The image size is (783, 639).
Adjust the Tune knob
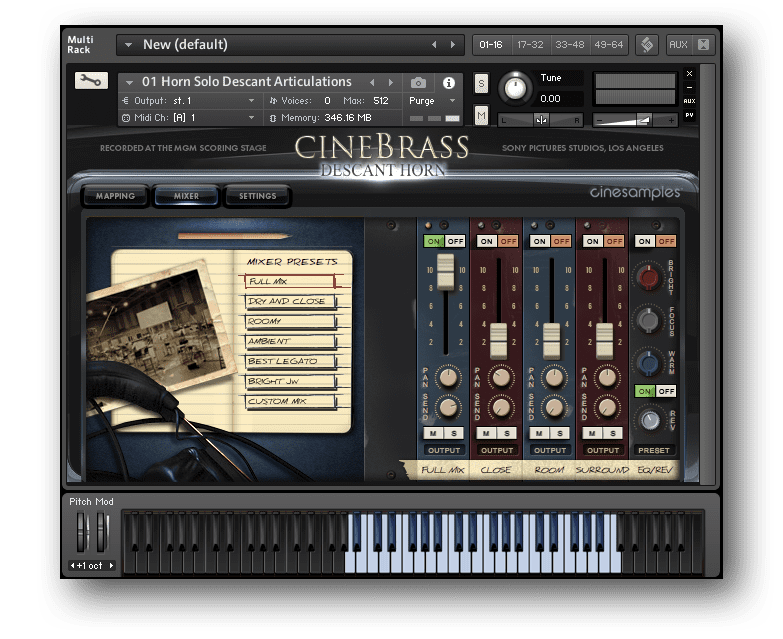point(515,88)
